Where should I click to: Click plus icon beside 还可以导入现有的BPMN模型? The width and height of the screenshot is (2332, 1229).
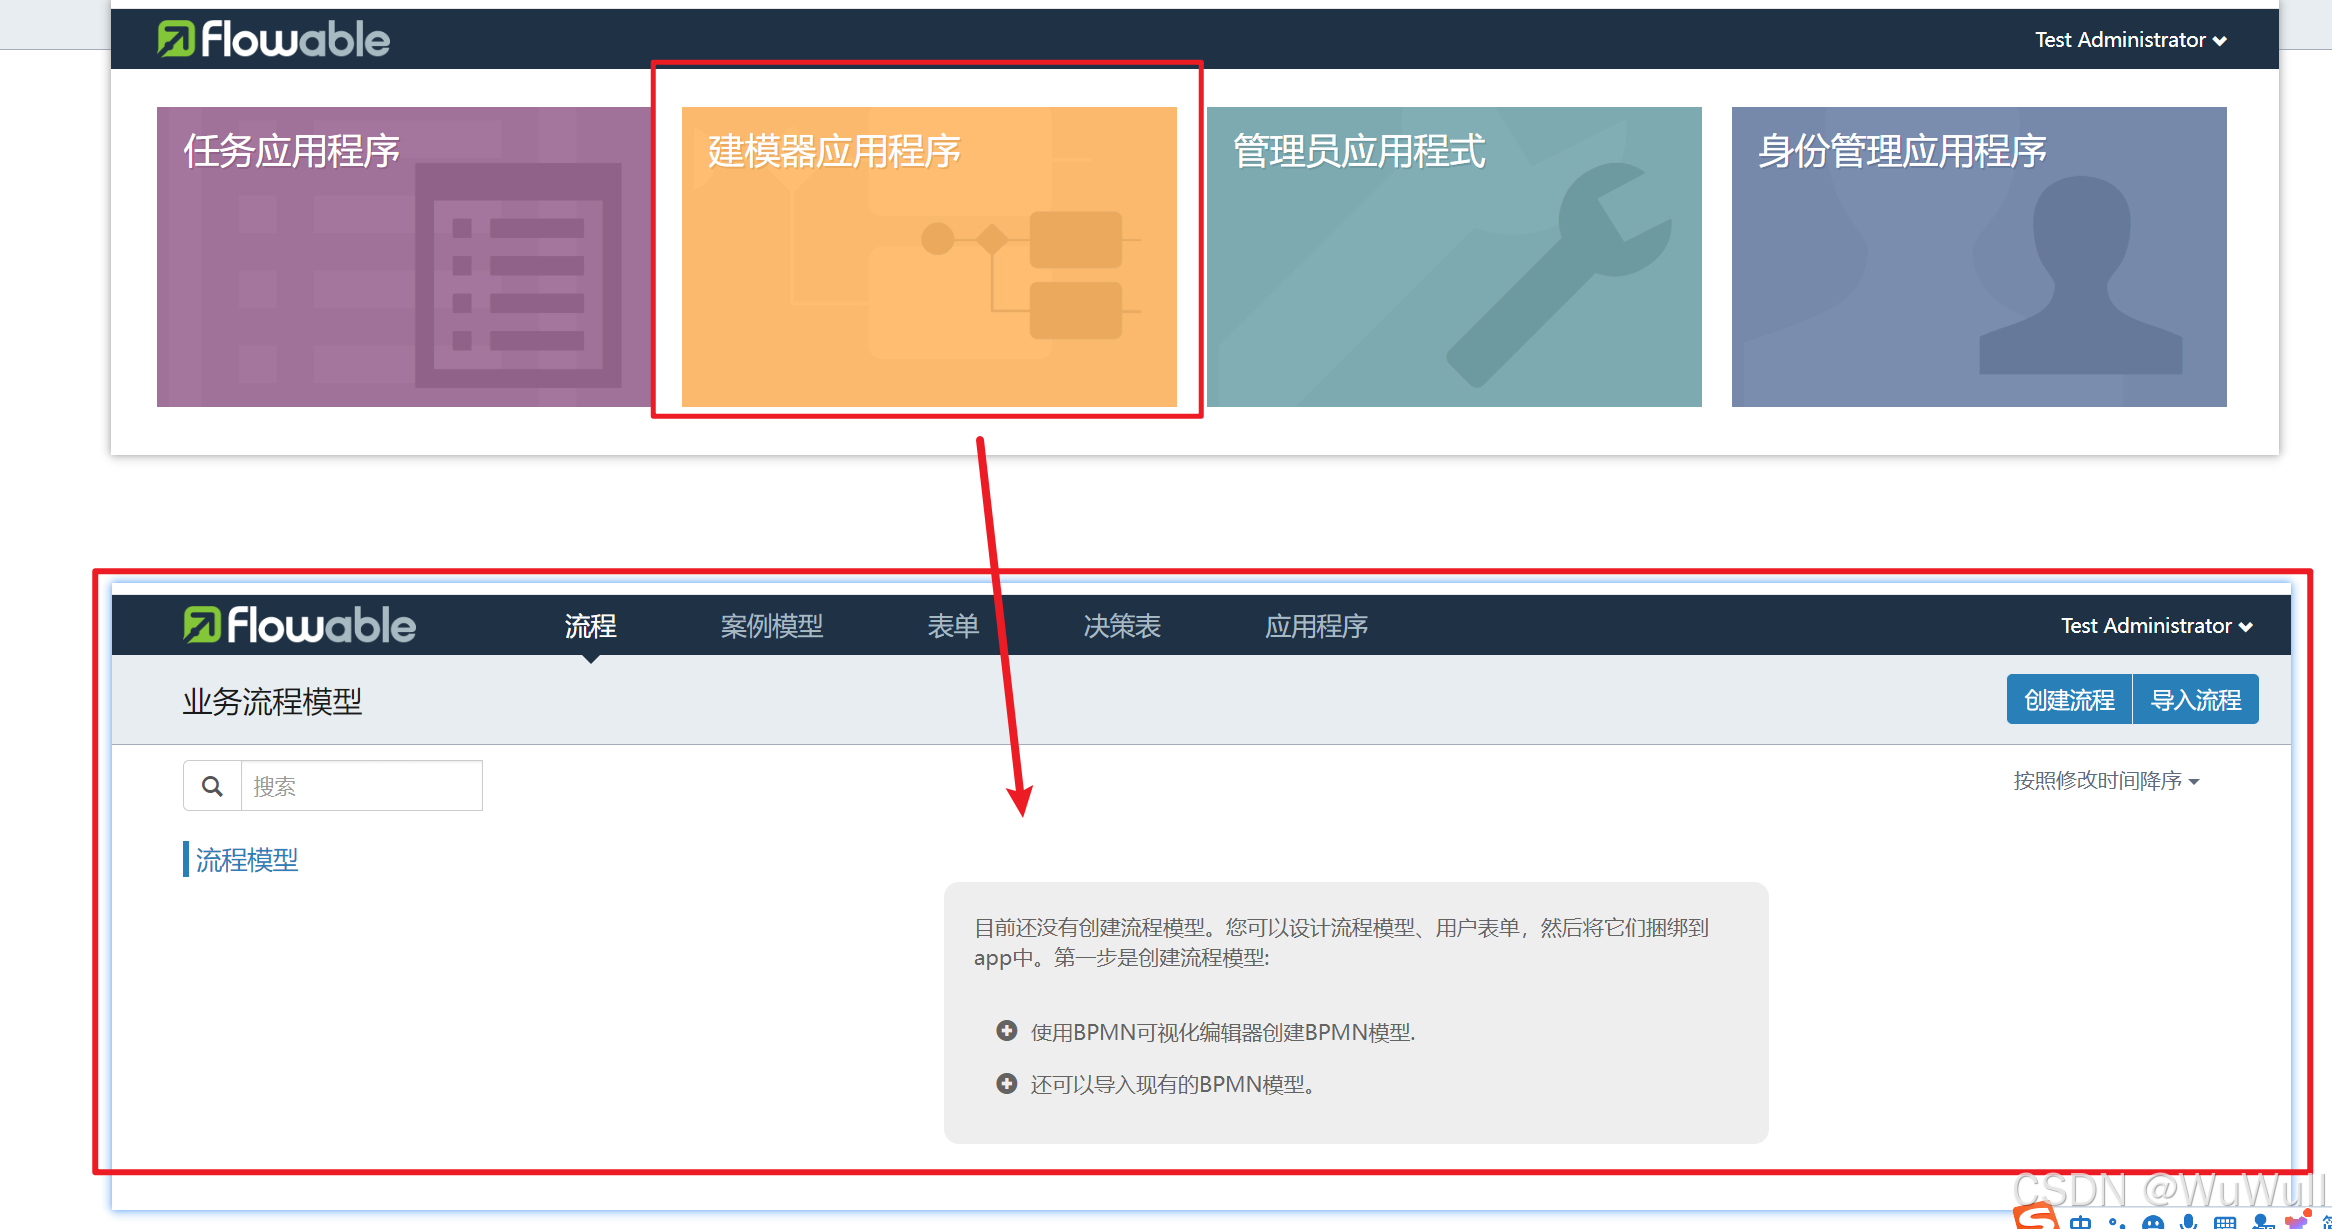click(1006, 1084)
